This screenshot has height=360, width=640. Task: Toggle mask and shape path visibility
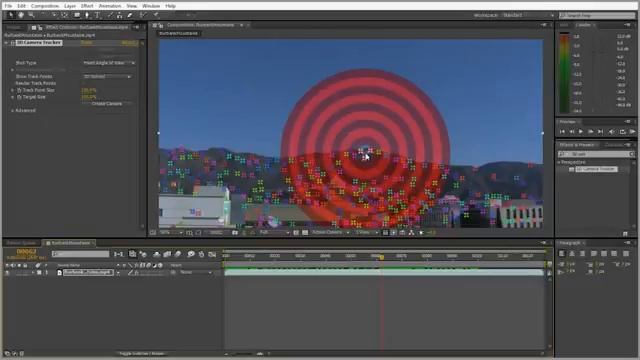click(x=198, y=233)
